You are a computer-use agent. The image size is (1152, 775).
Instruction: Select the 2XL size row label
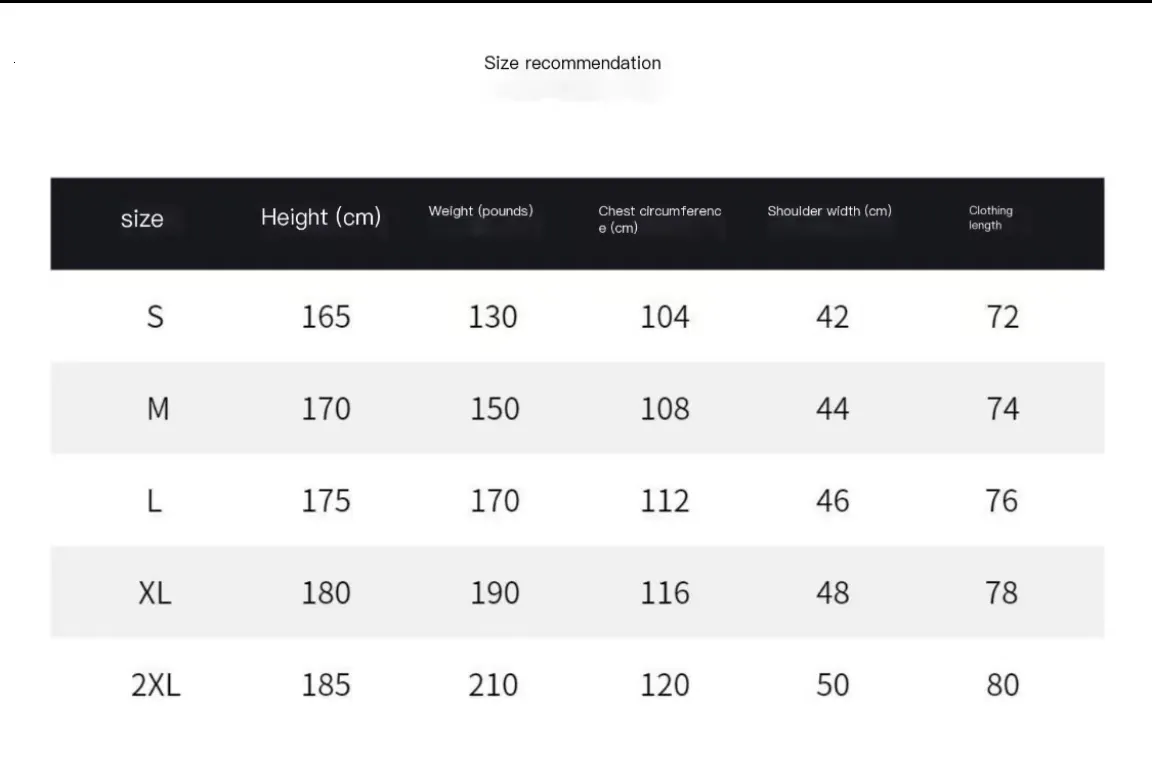(156, 685)
